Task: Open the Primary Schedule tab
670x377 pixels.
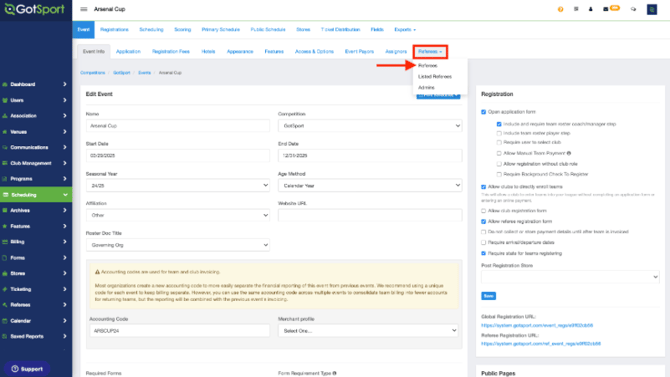Action: pyautogui.click(x=220, y=29)
